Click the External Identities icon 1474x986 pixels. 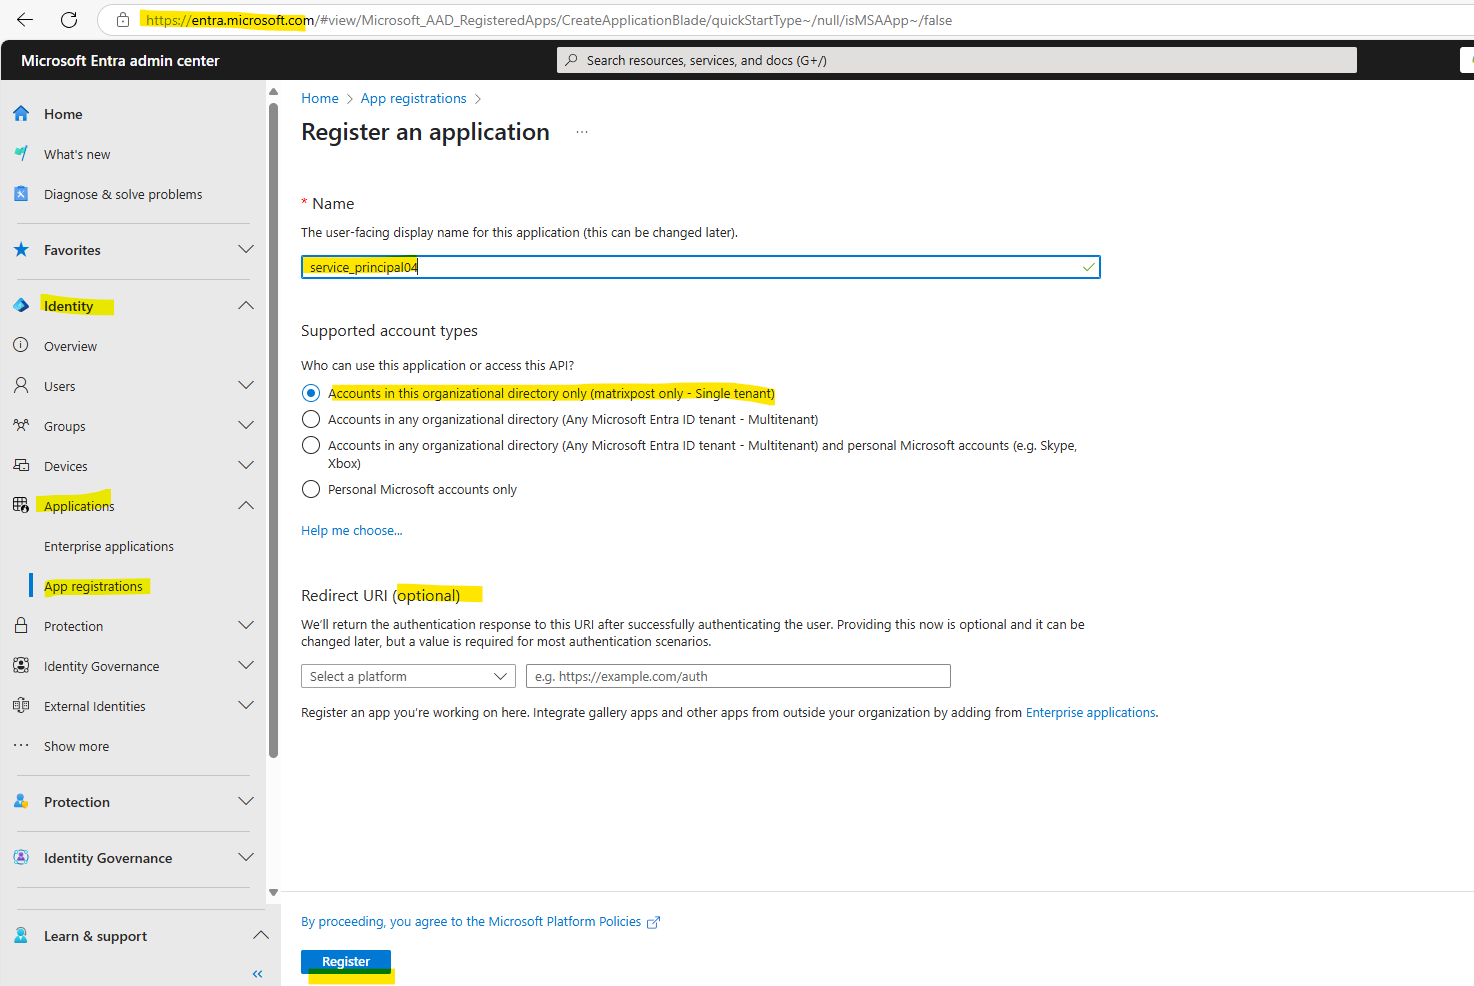pos(21,705)
